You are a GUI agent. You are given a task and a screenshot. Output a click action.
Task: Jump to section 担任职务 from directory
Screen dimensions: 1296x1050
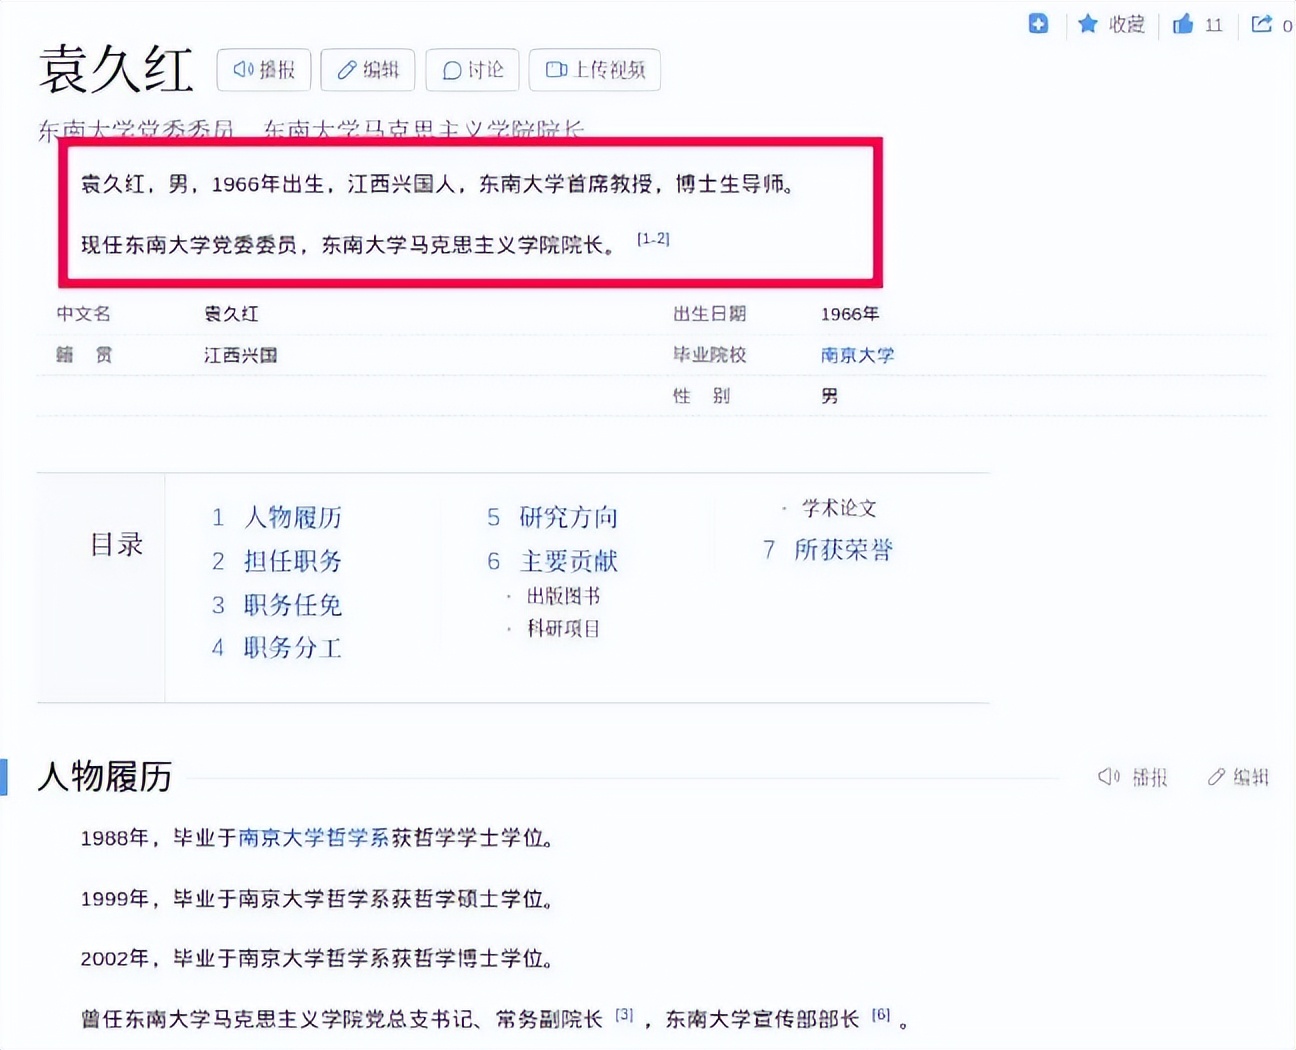[x=292, y=561]
